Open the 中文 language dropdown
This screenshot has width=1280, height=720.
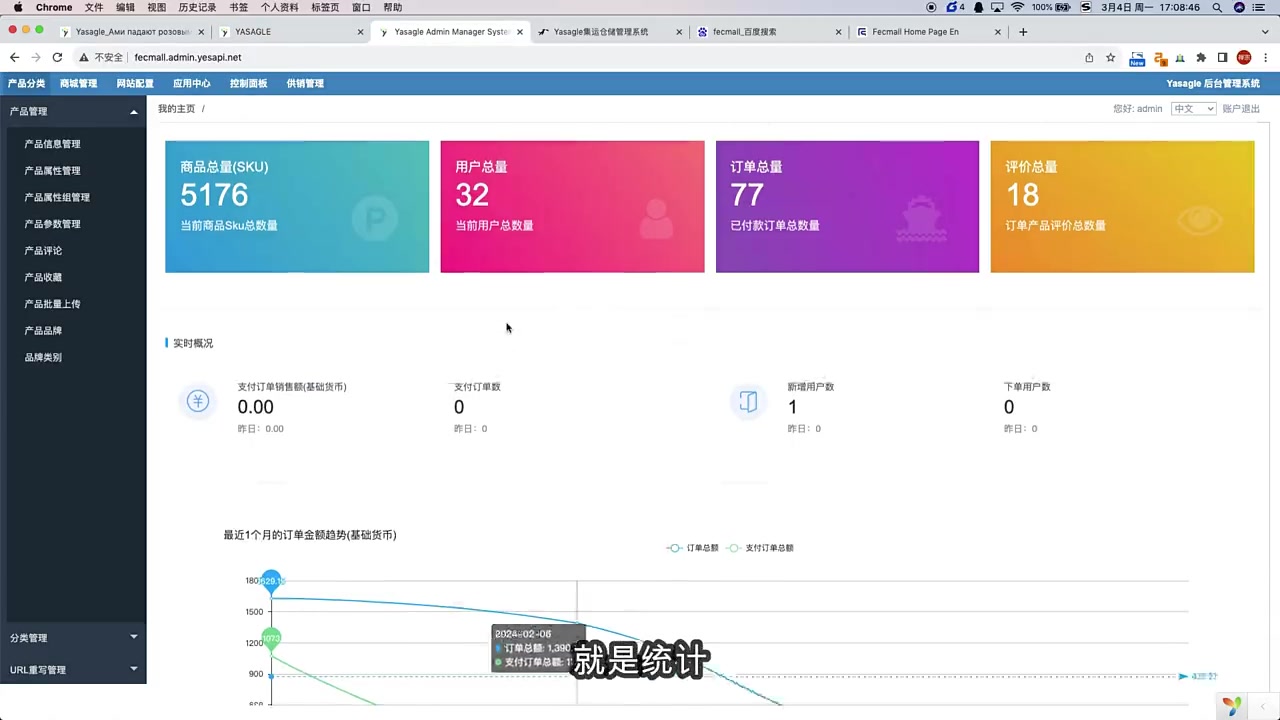coord(1193,108)
